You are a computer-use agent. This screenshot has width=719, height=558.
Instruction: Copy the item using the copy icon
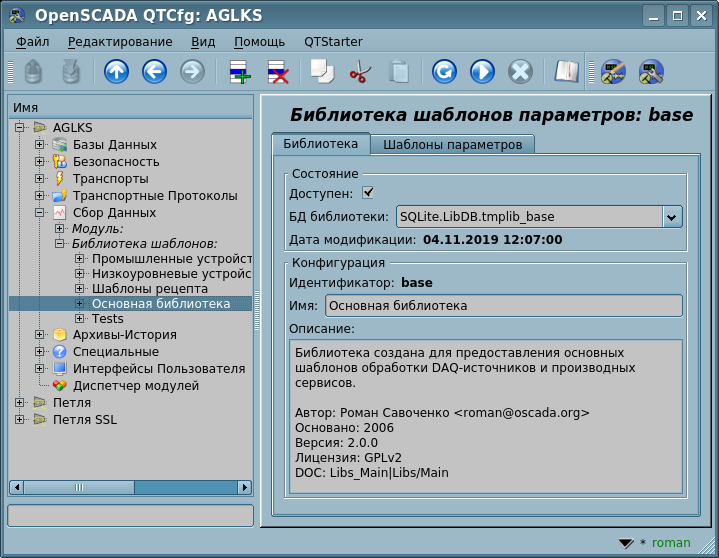322,72
